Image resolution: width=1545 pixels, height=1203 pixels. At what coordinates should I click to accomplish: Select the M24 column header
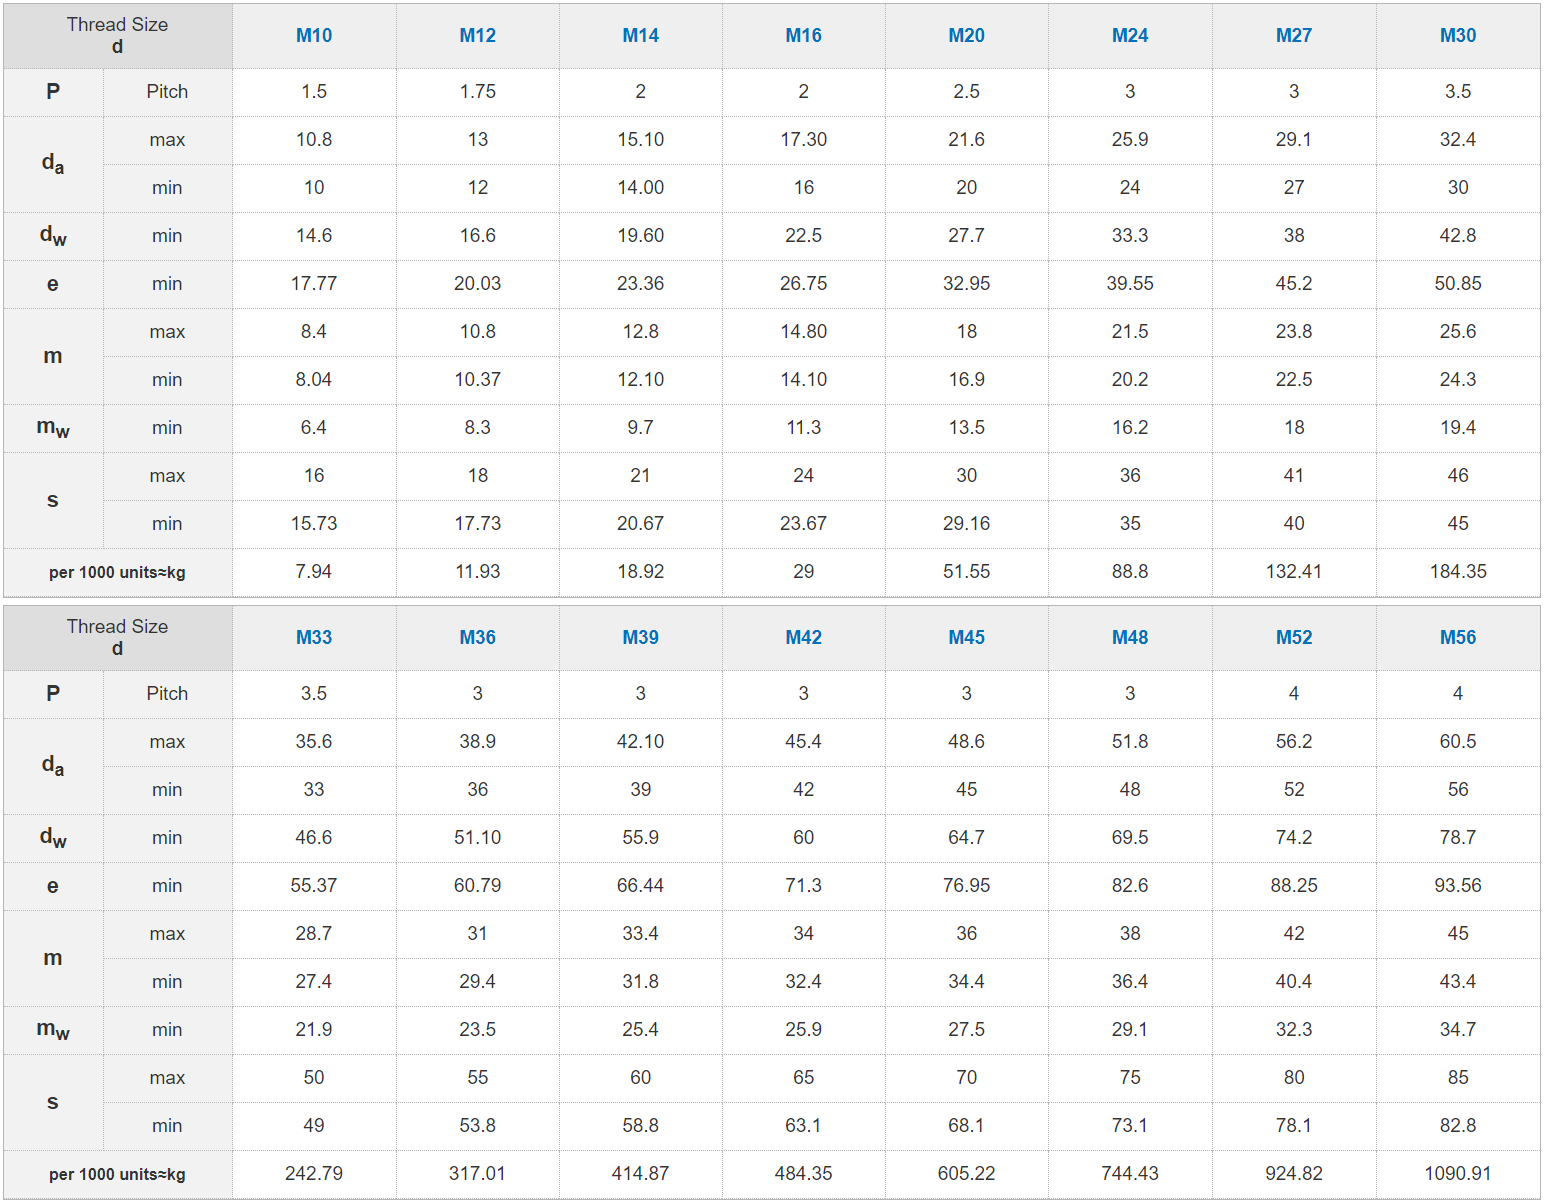coord(1130,35)
